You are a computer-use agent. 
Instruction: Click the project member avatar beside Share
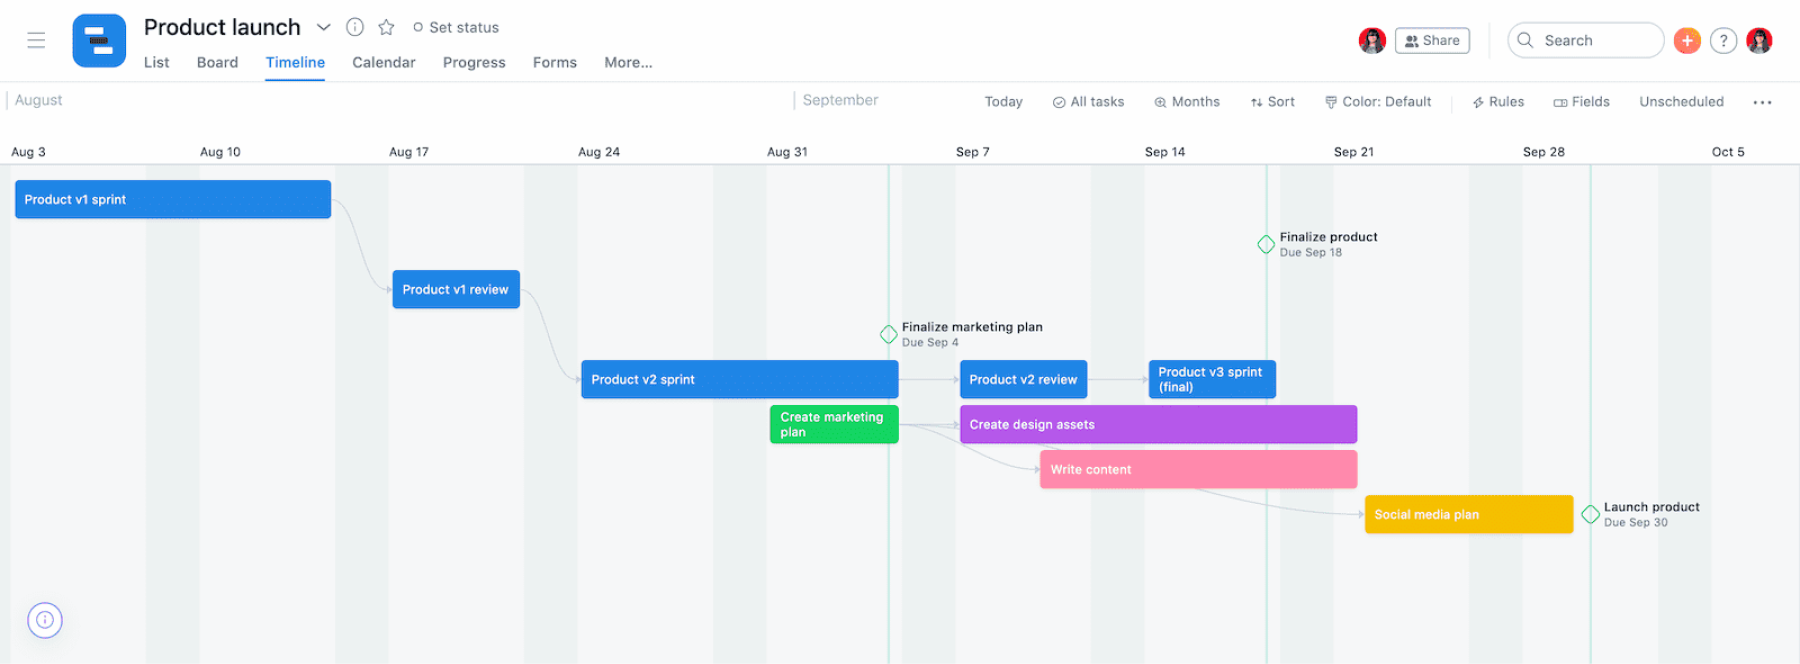[x=1372, y=40]
